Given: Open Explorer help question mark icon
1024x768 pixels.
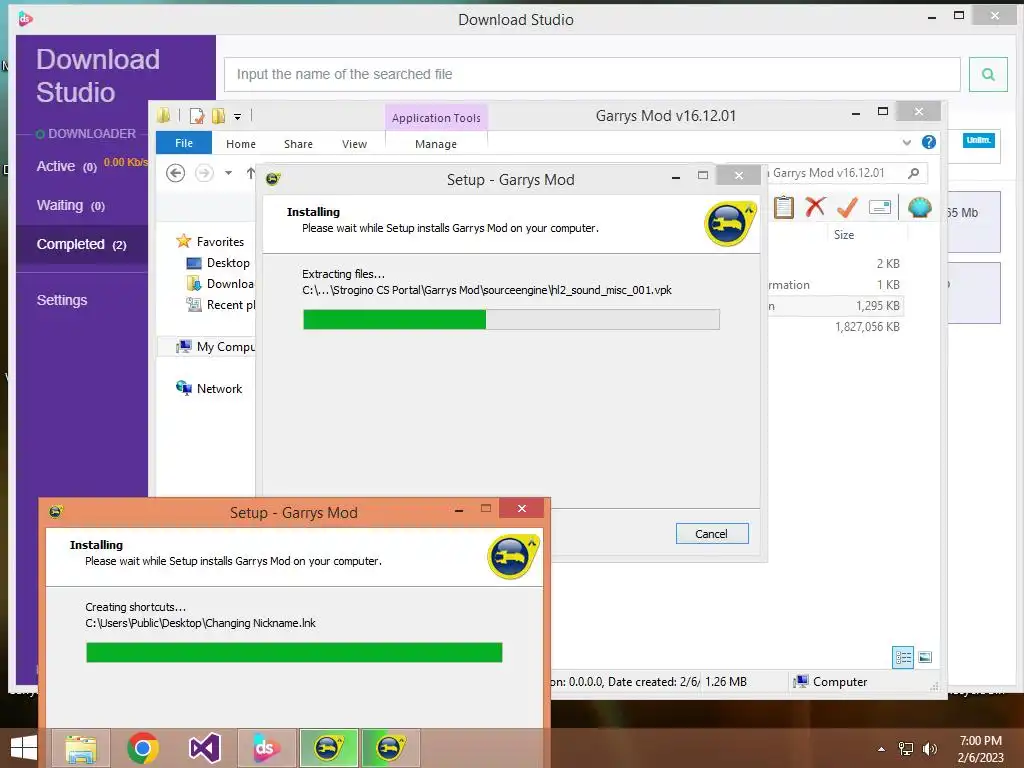Looking at the screenshot, I should [x=928, y=142].
